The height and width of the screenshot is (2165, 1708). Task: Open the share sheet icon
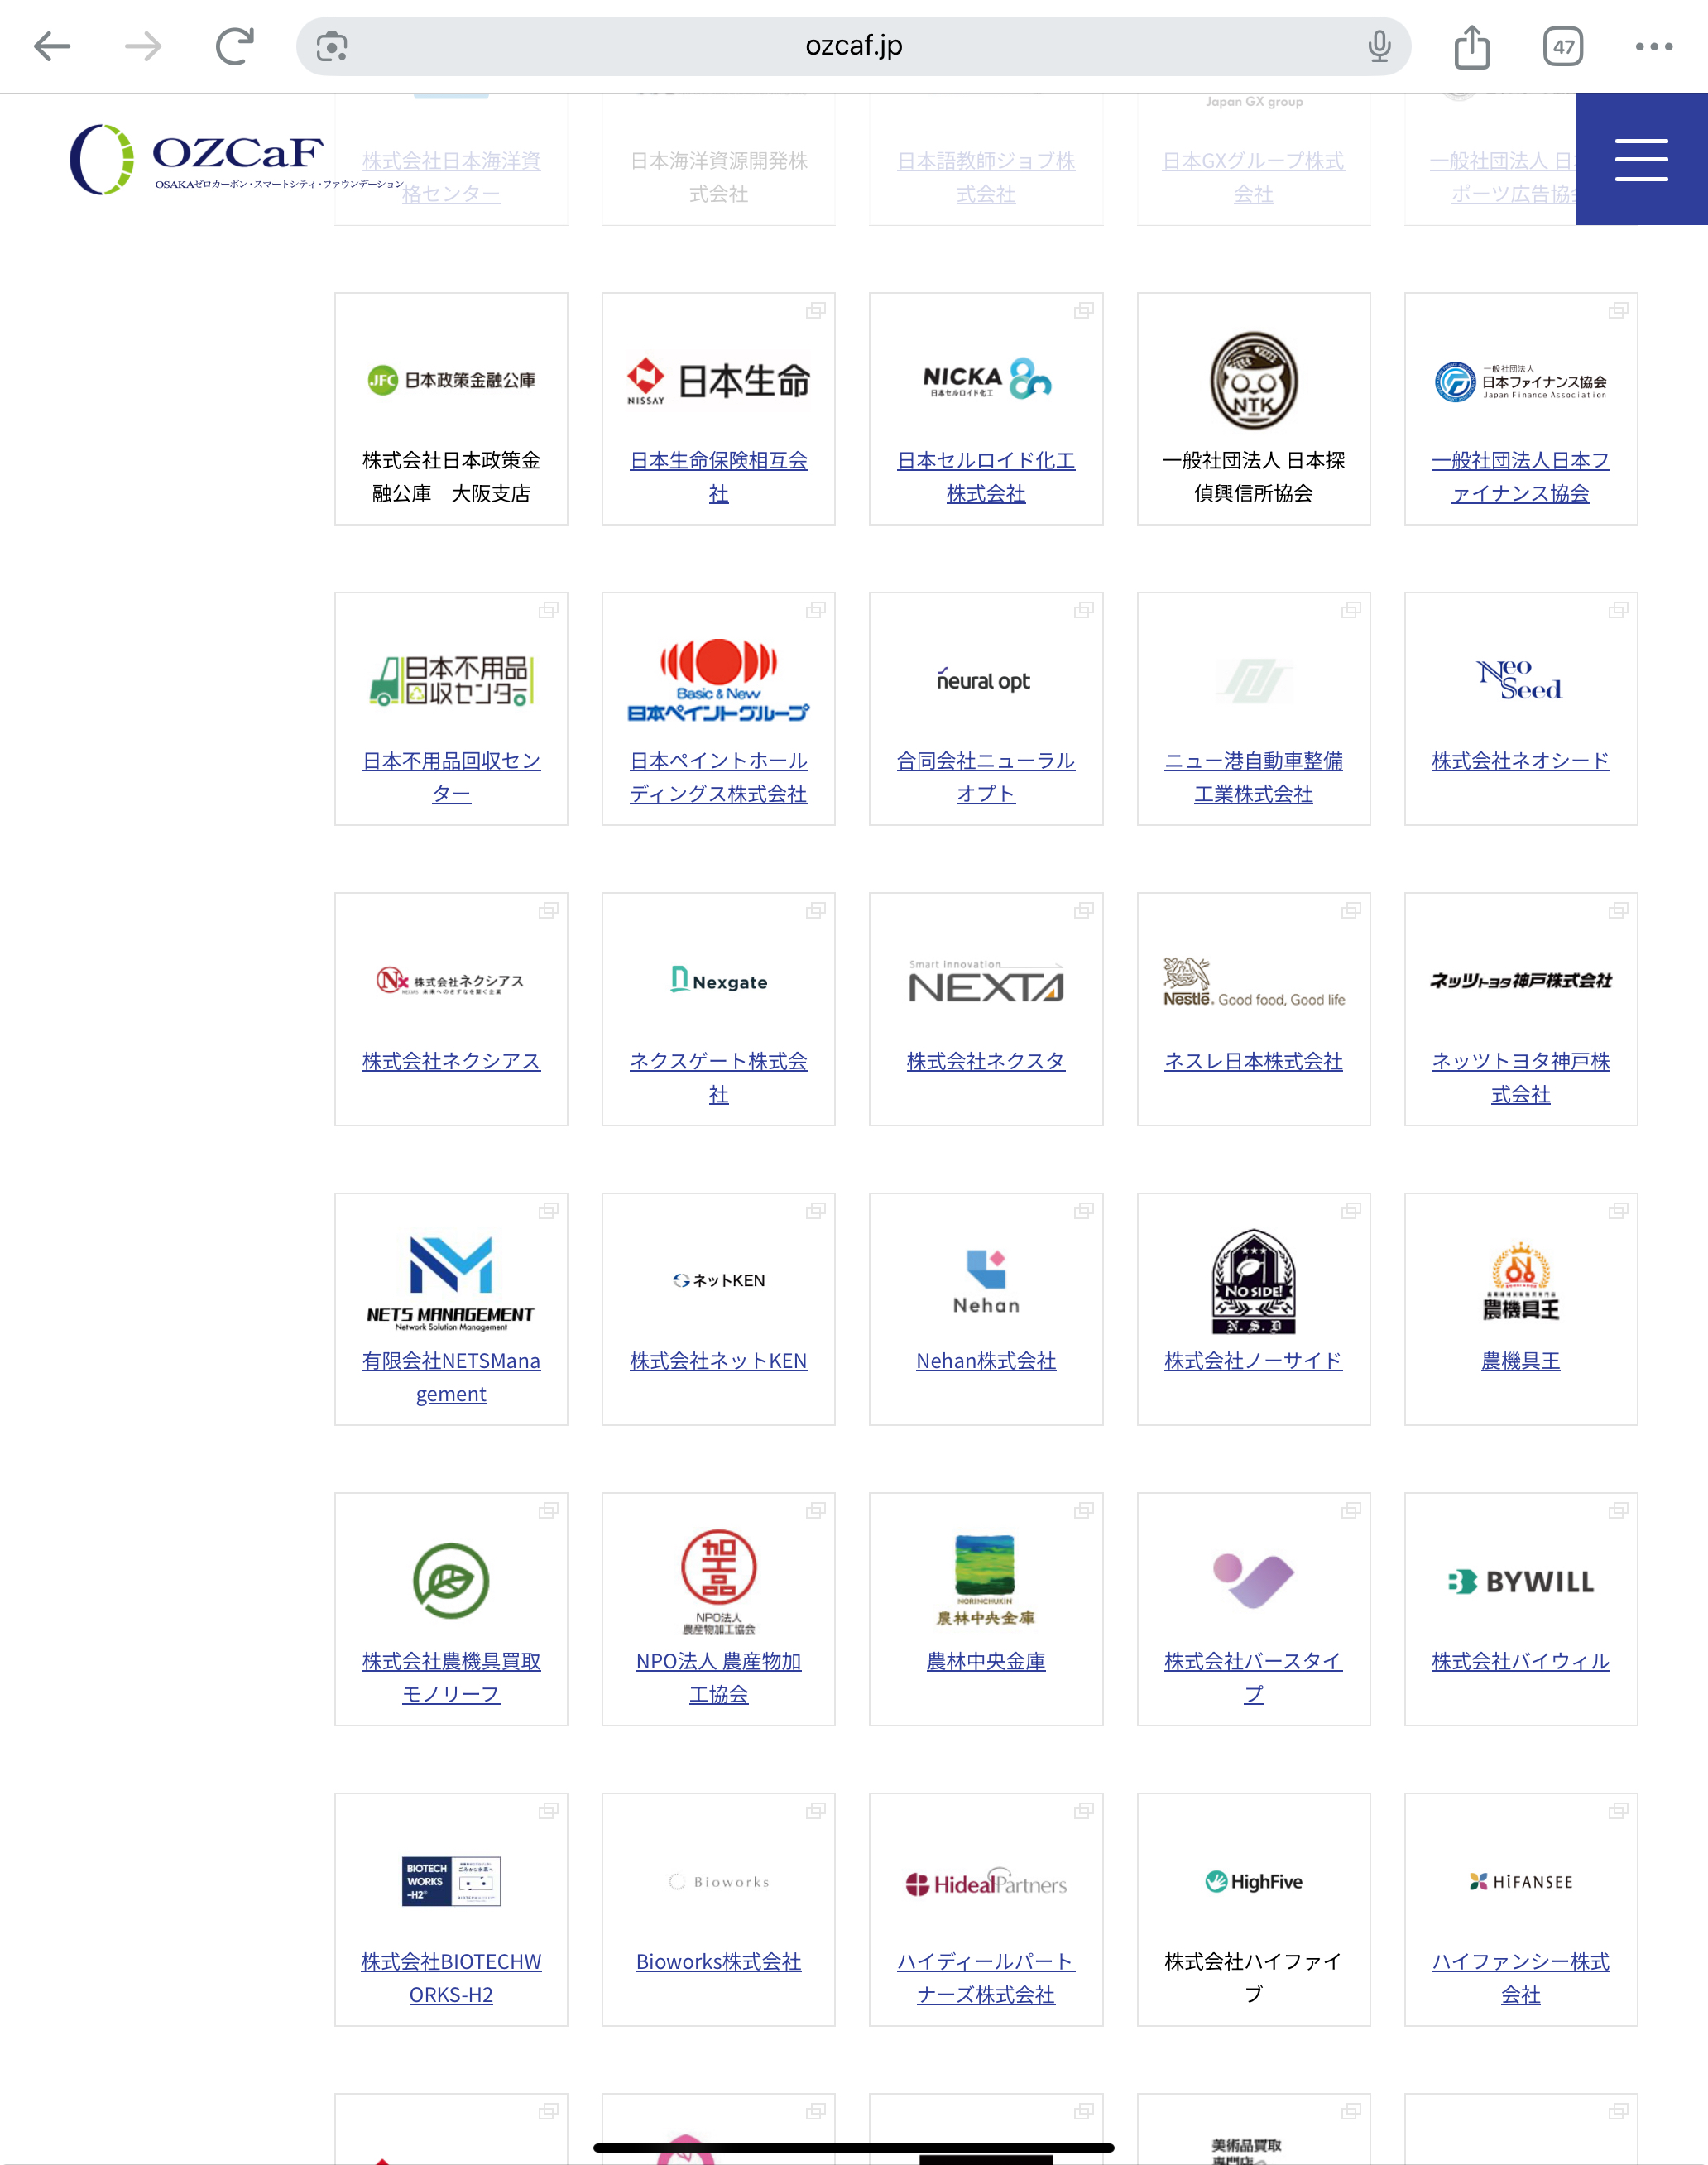1471,46
